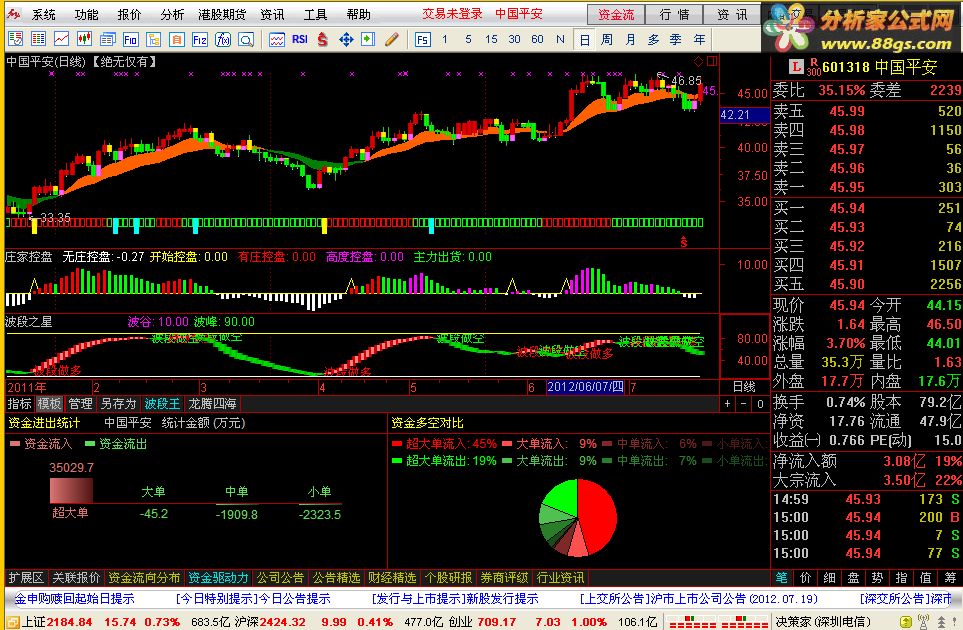The width and height of the screenshot is (963, 630).
Task: Click the plus zoom button under chart
Action: pos(727,403)
